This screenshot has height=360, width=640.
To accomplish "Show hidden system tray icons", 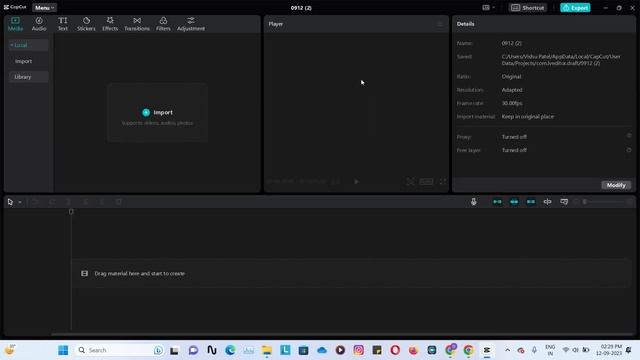I will 507,350.
